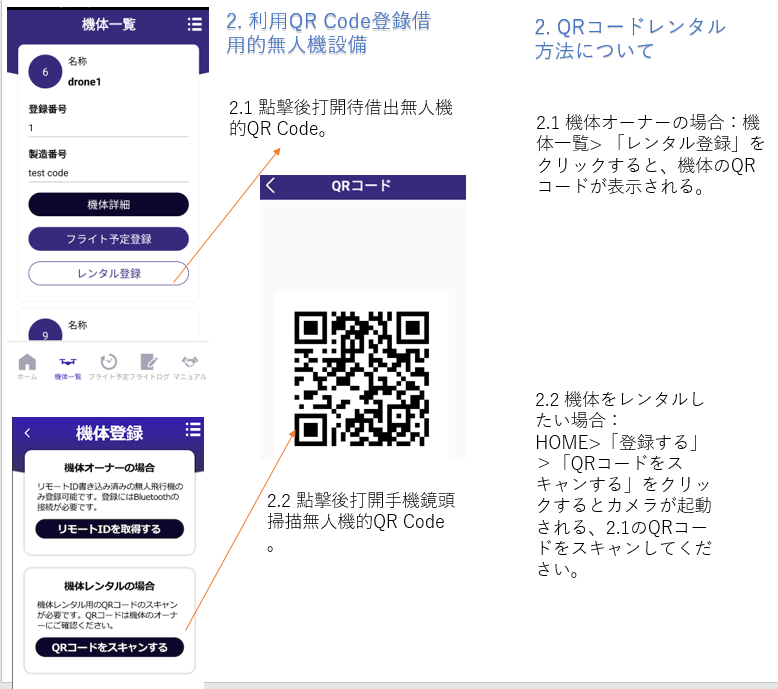Viewport: 778px width, 689px height.
Task: Open the フライトログ notepad icon tab
Action: pos(149,367)
